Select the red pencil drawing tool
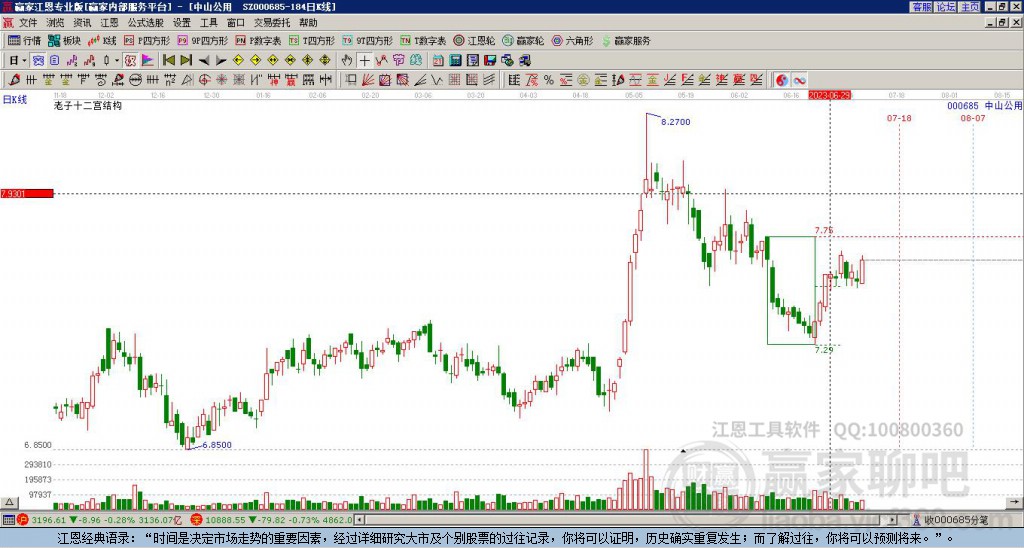This screenshot has width=1024, height=548. pyautogui.click(x=14, y=80)
